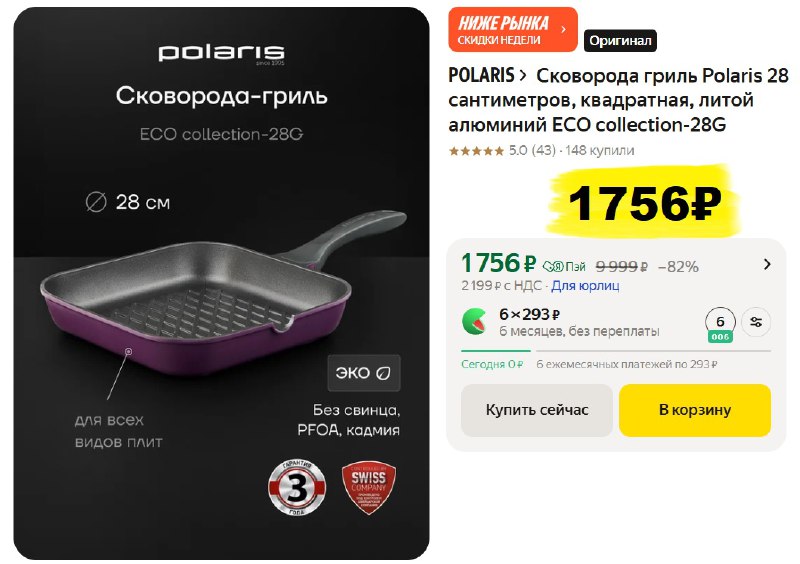
Task: Click the Swiss Company shield icon
Action: pyautogui.click(x=368, y=487)
